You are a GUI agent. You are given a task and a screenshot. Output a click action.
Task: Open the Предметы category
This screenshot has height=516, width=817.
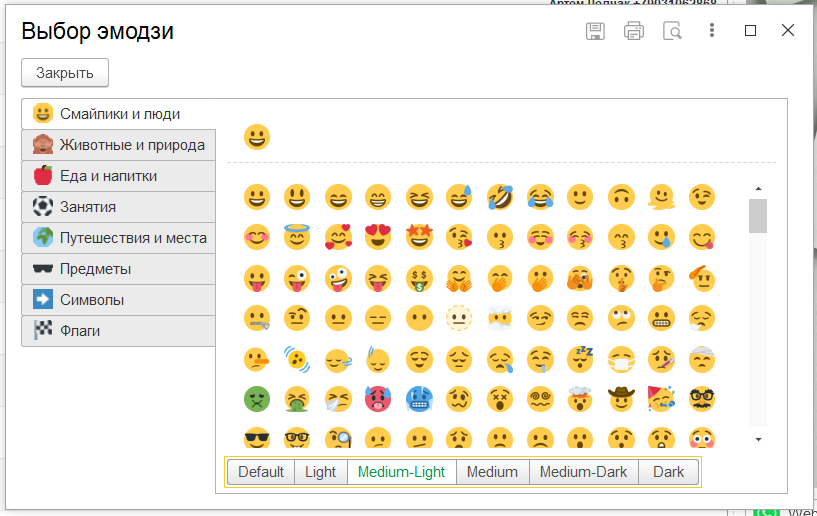point(118,269)
